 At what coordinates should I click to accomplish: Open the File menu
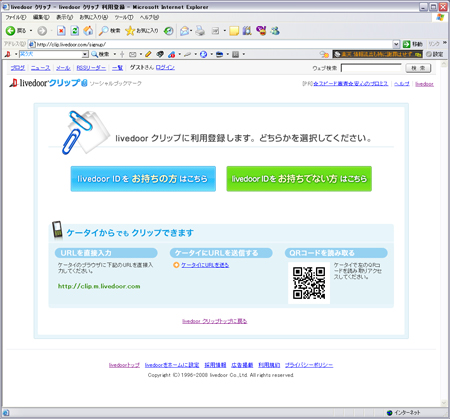point(15,17)
